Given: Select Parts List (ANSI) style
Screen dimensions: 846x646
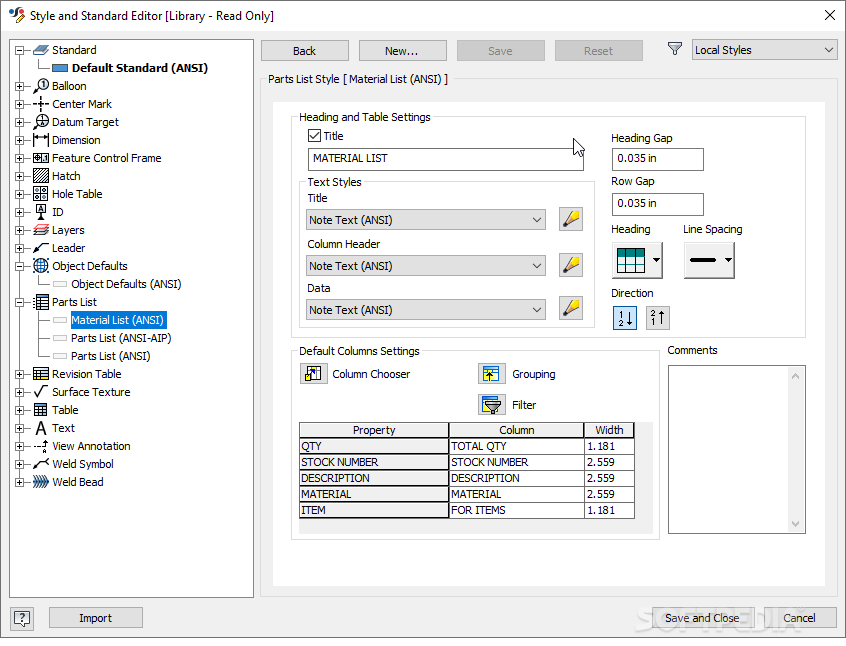Looking at the screenshot, I should coord(111,356).
